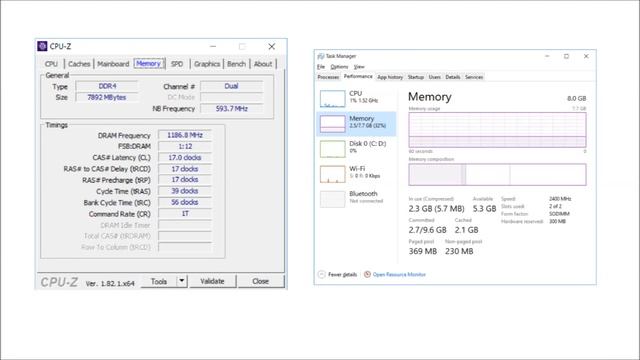640x360 pixels.
Task: Click the FSB:DRAM 1:12 value
Action: [185, 146]
